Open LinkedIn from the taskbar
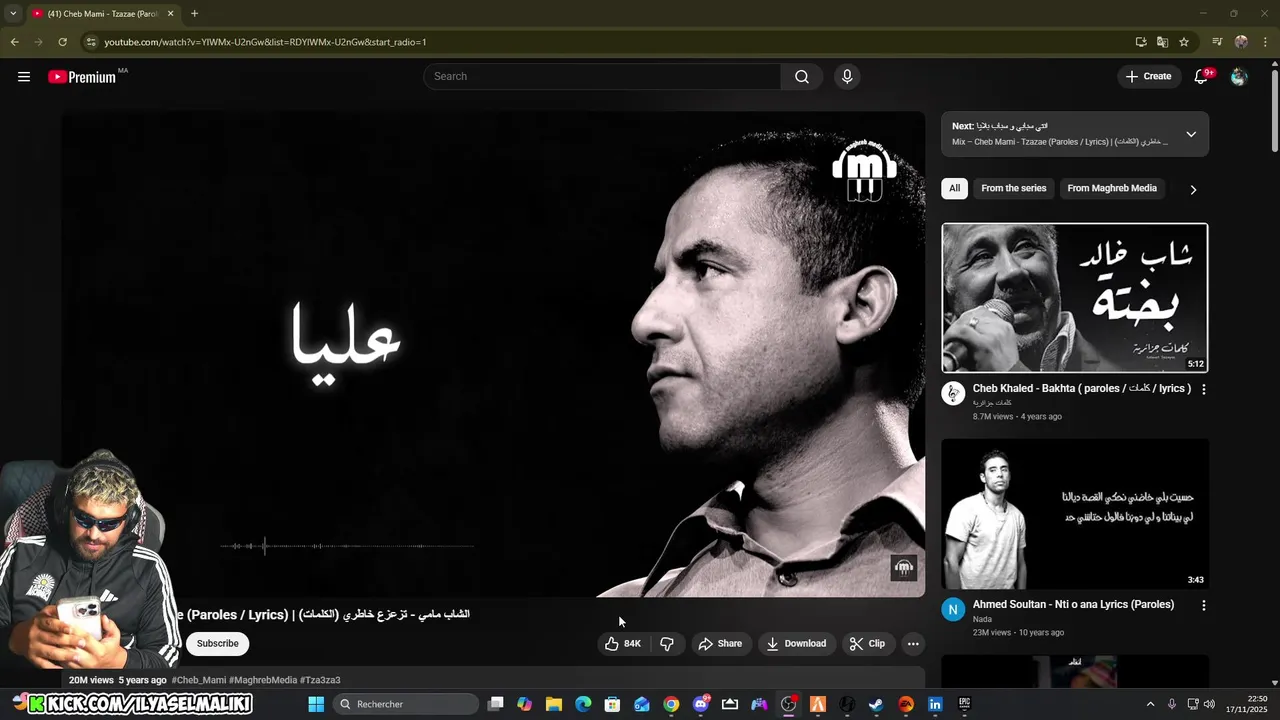 (935, 704)
